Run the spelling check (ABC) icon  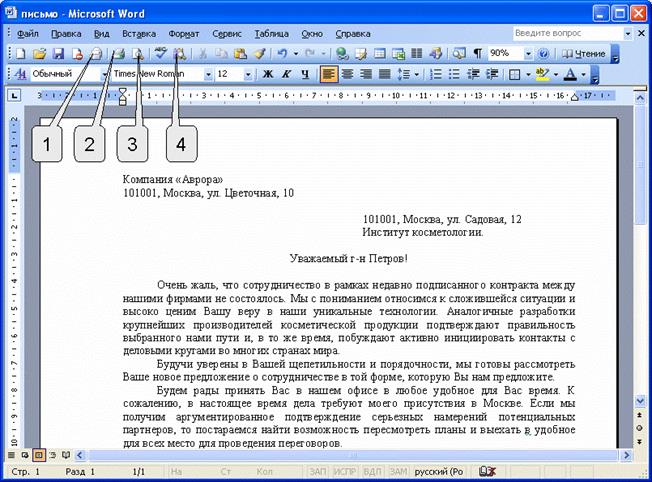click(x=161, y=53)
